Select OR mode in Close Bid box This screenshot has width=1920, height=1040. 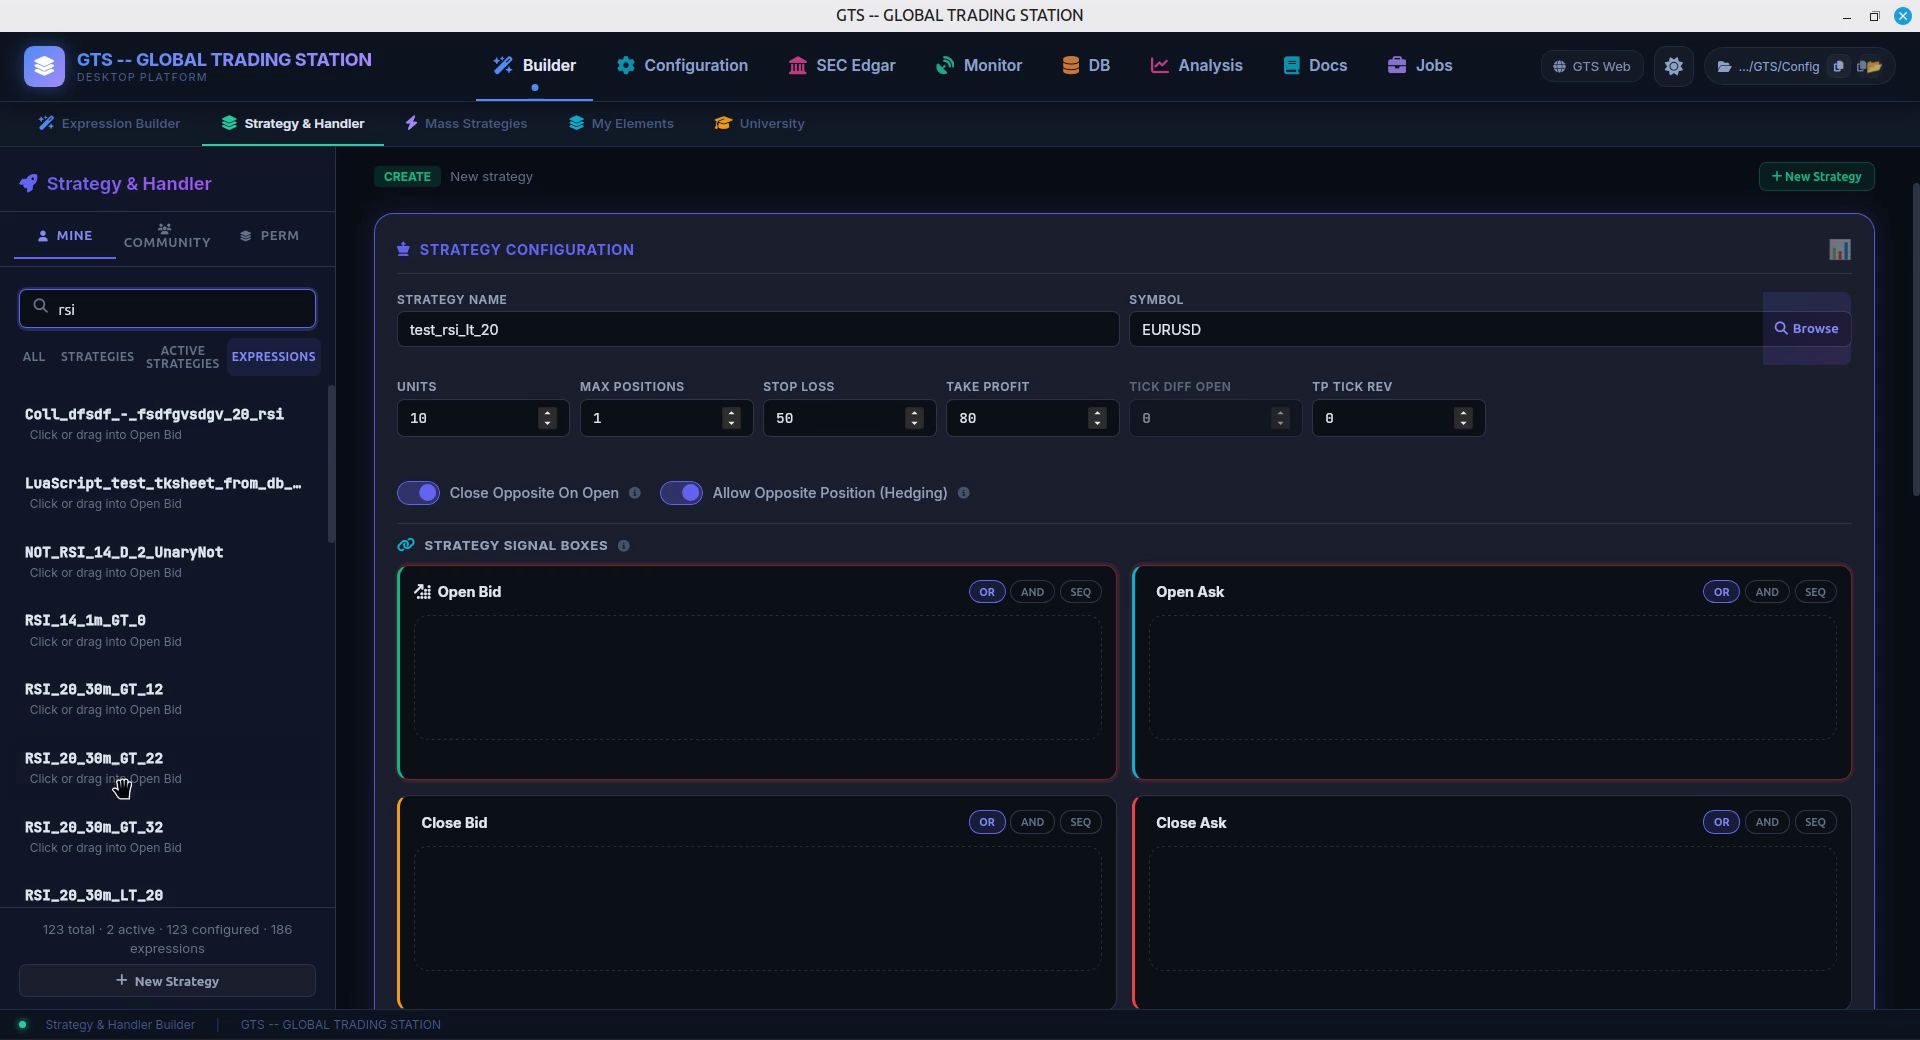987,822
